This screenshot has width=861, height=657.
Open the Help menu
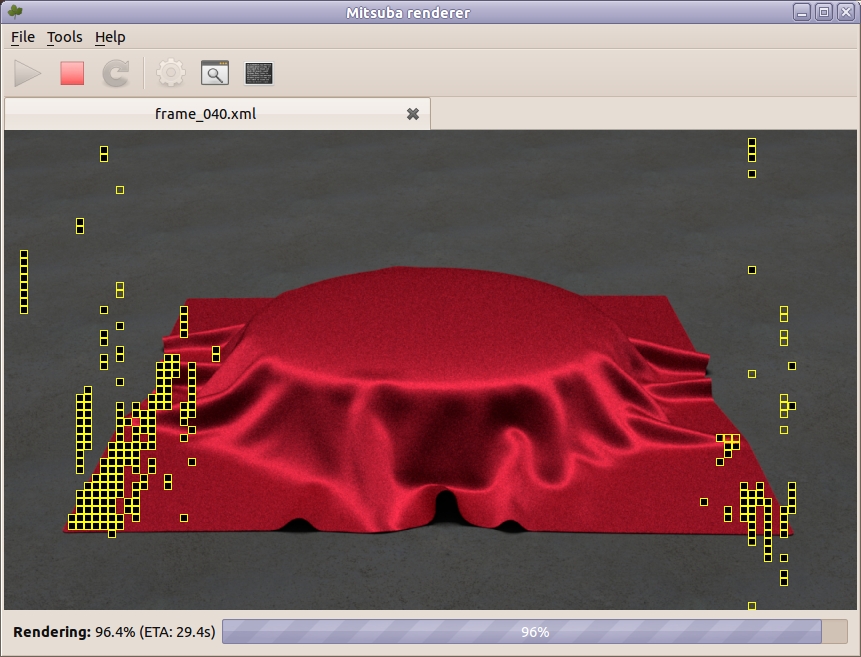110,37
